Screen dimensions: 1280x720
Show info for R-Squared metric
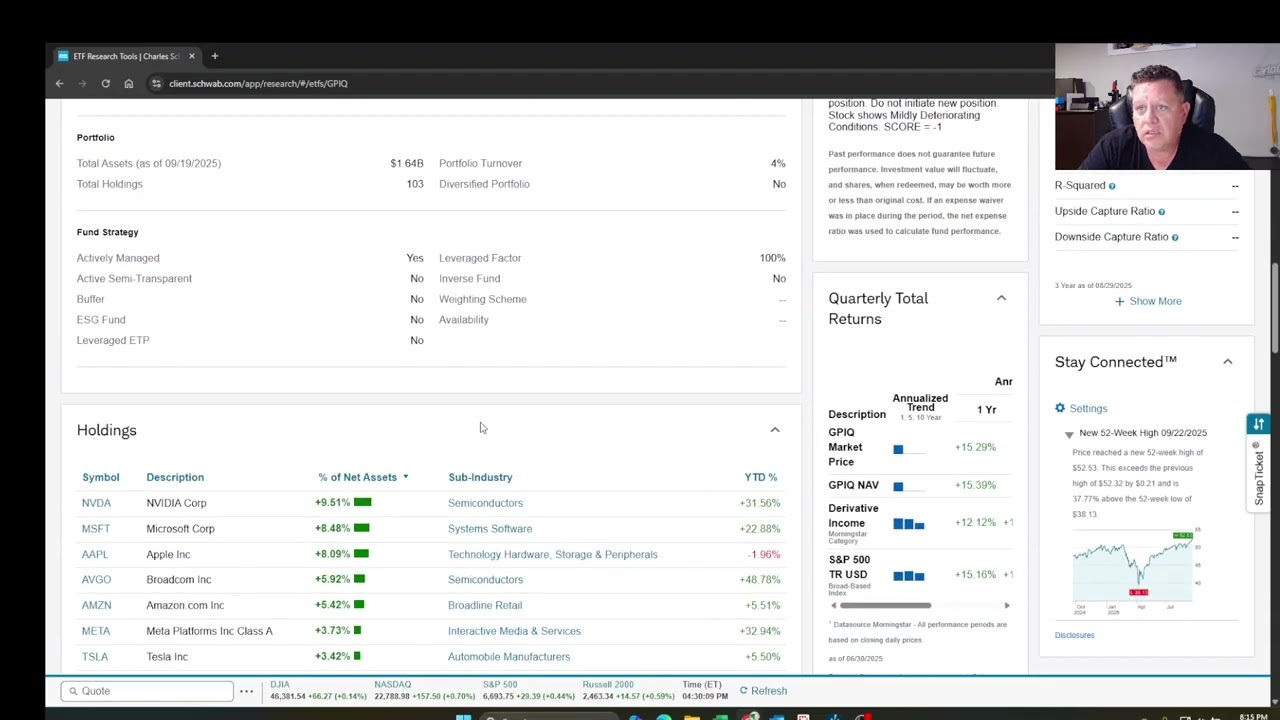click(1111, 186)
